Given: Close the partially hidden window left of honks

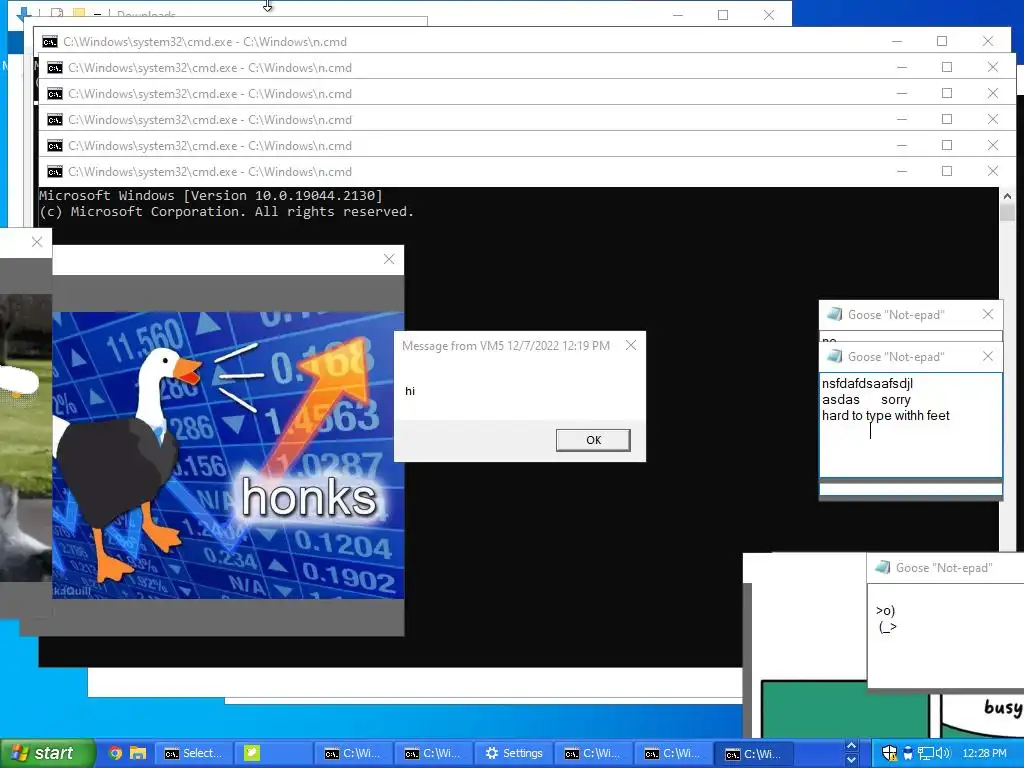Looking at the screenshot, I should tap(37, 242).
